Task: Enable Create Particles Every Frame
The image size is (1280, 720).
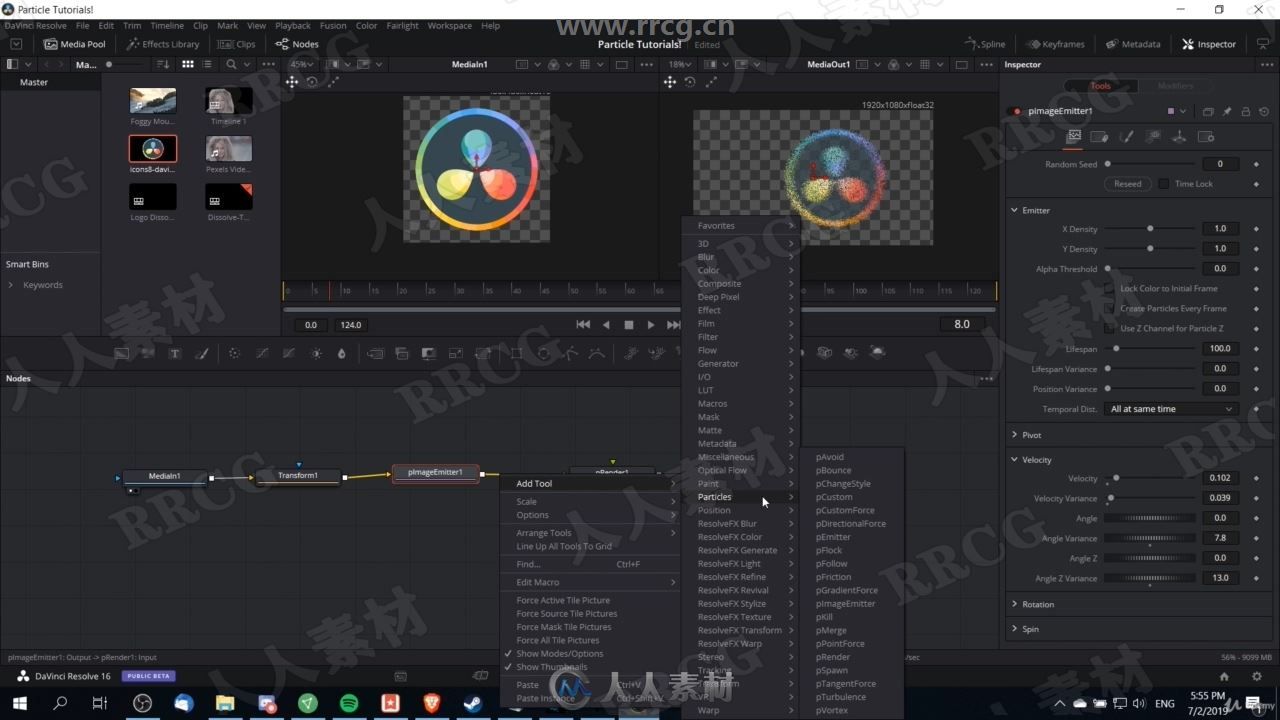Action: tap(1109, 308)
